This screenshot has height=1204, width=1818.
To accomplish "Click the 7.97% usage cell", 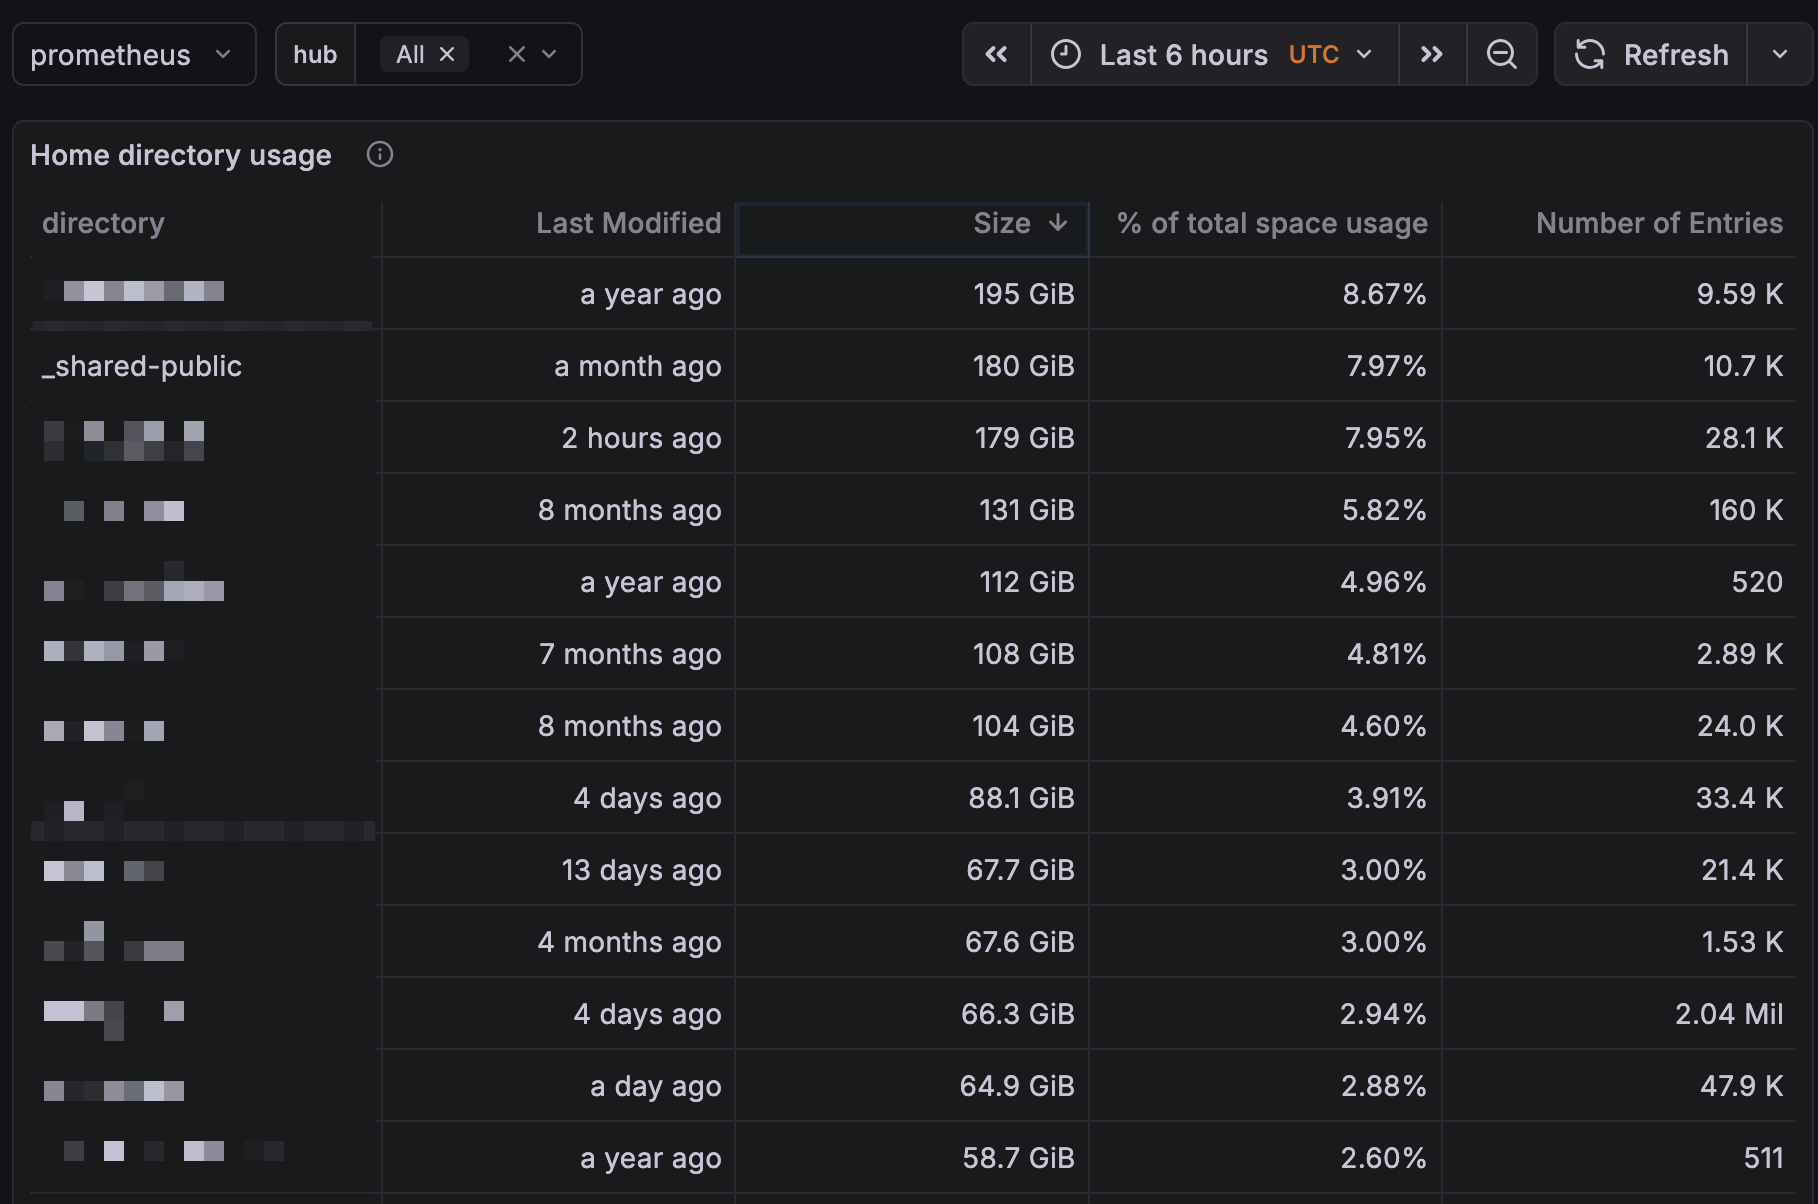I will point(1265,366).
